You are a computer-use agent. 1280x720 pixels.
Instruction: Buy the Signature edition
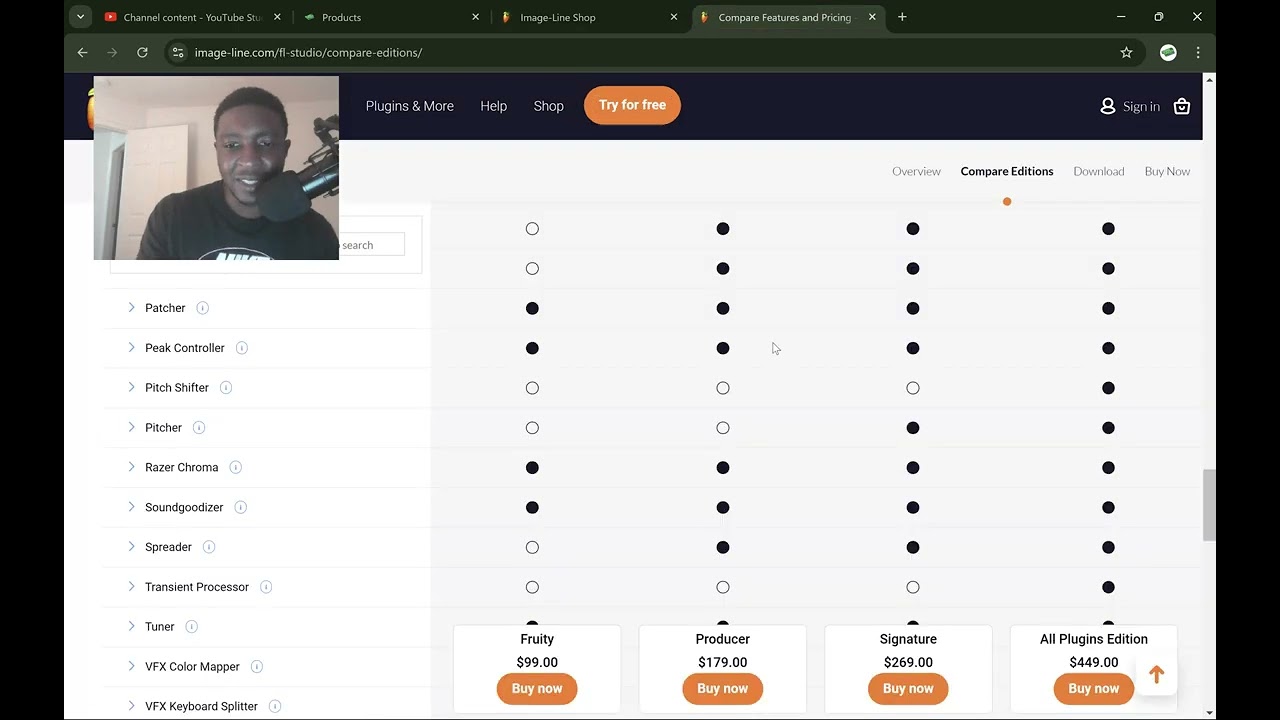908,689
